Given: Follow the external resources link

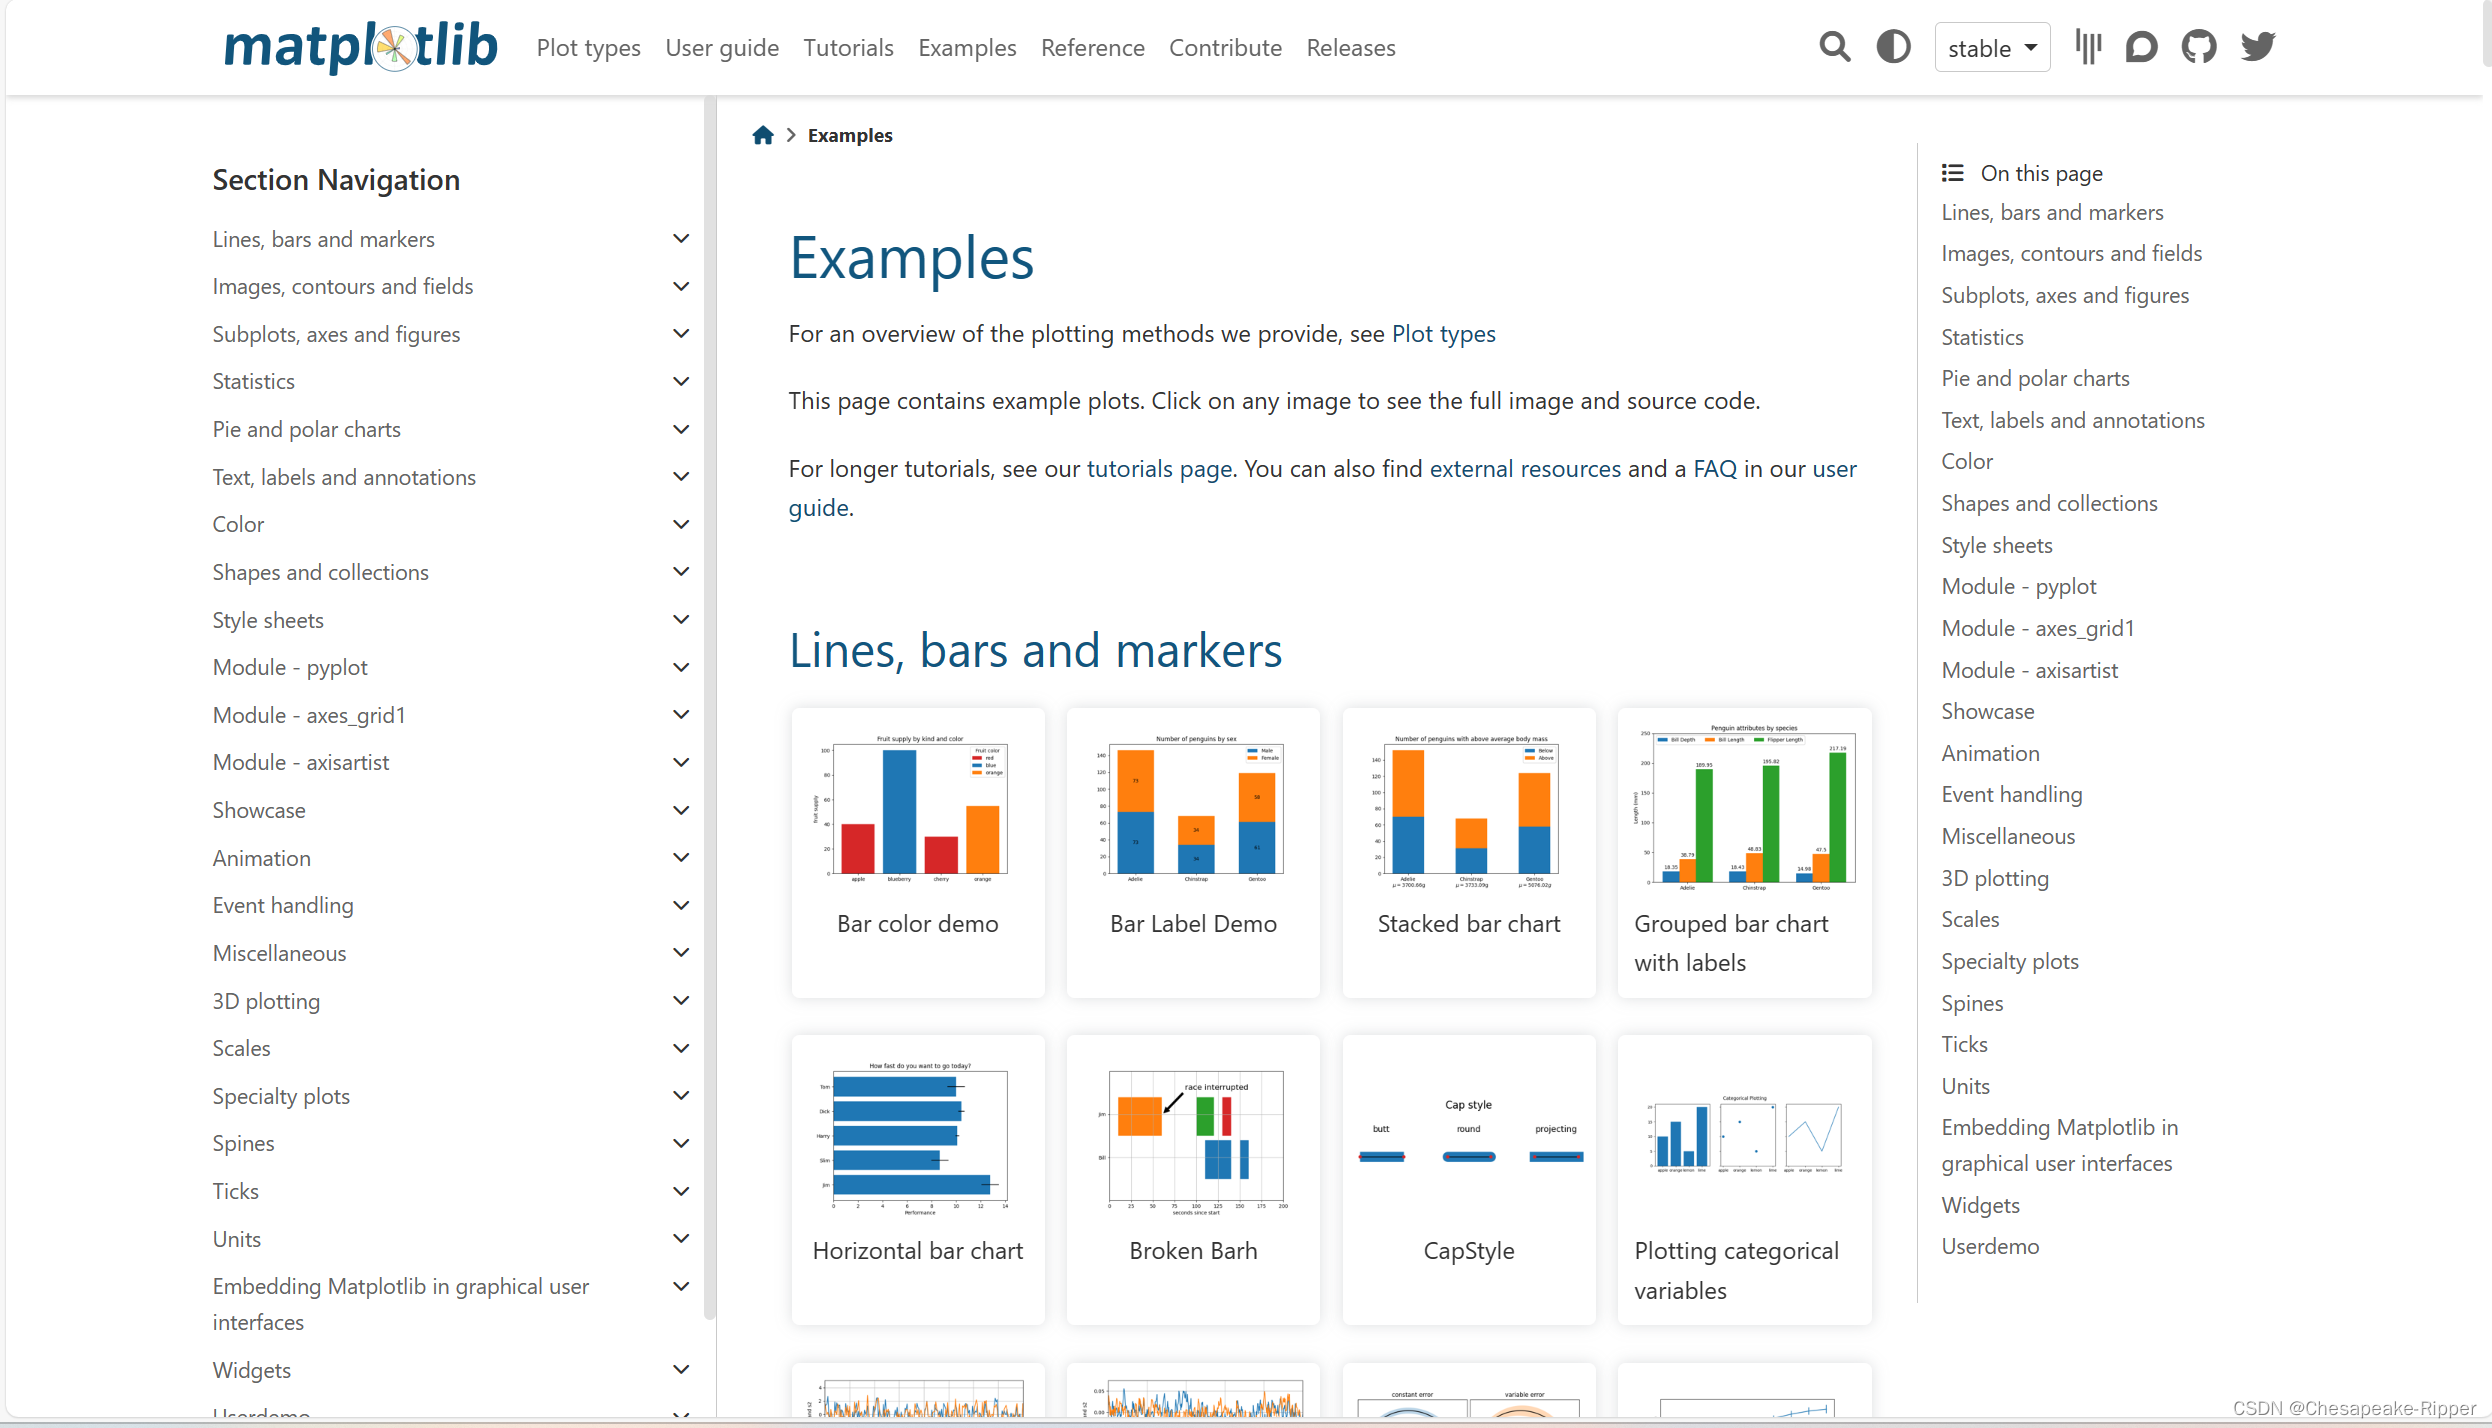Looking at the screenshot, I should point(1525,469).
